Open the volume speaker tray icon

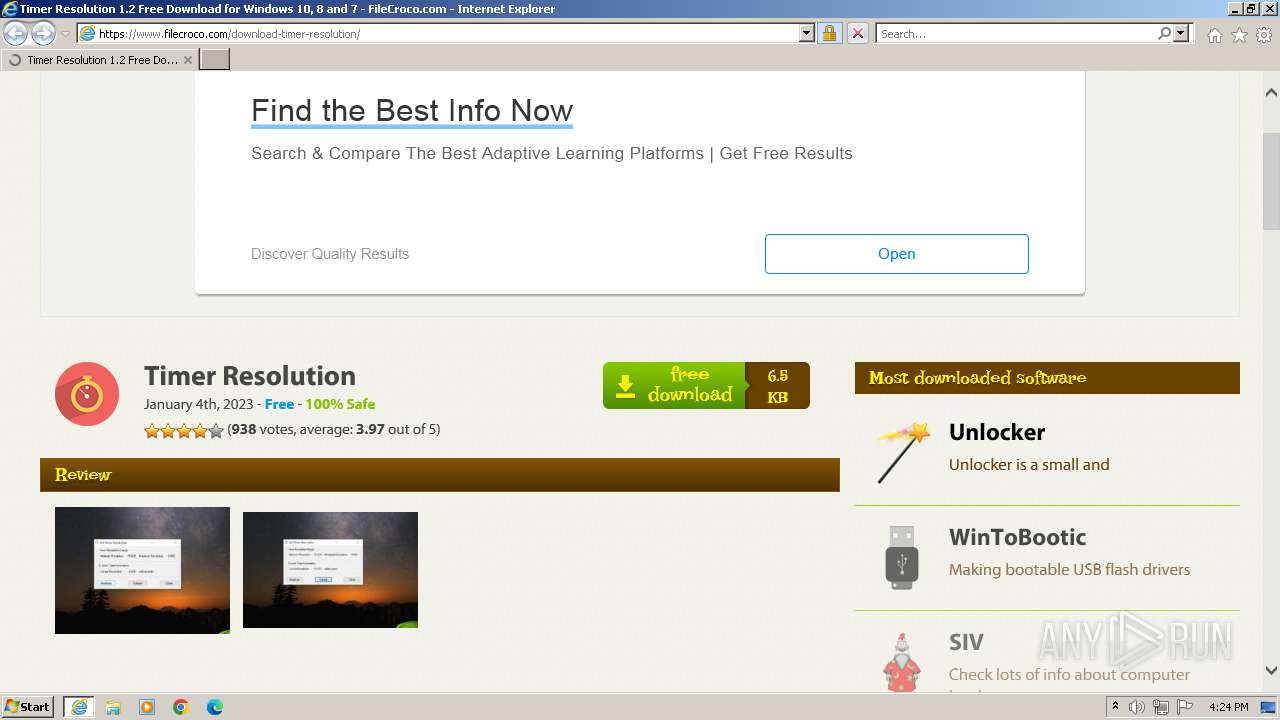coord(1137,707)
